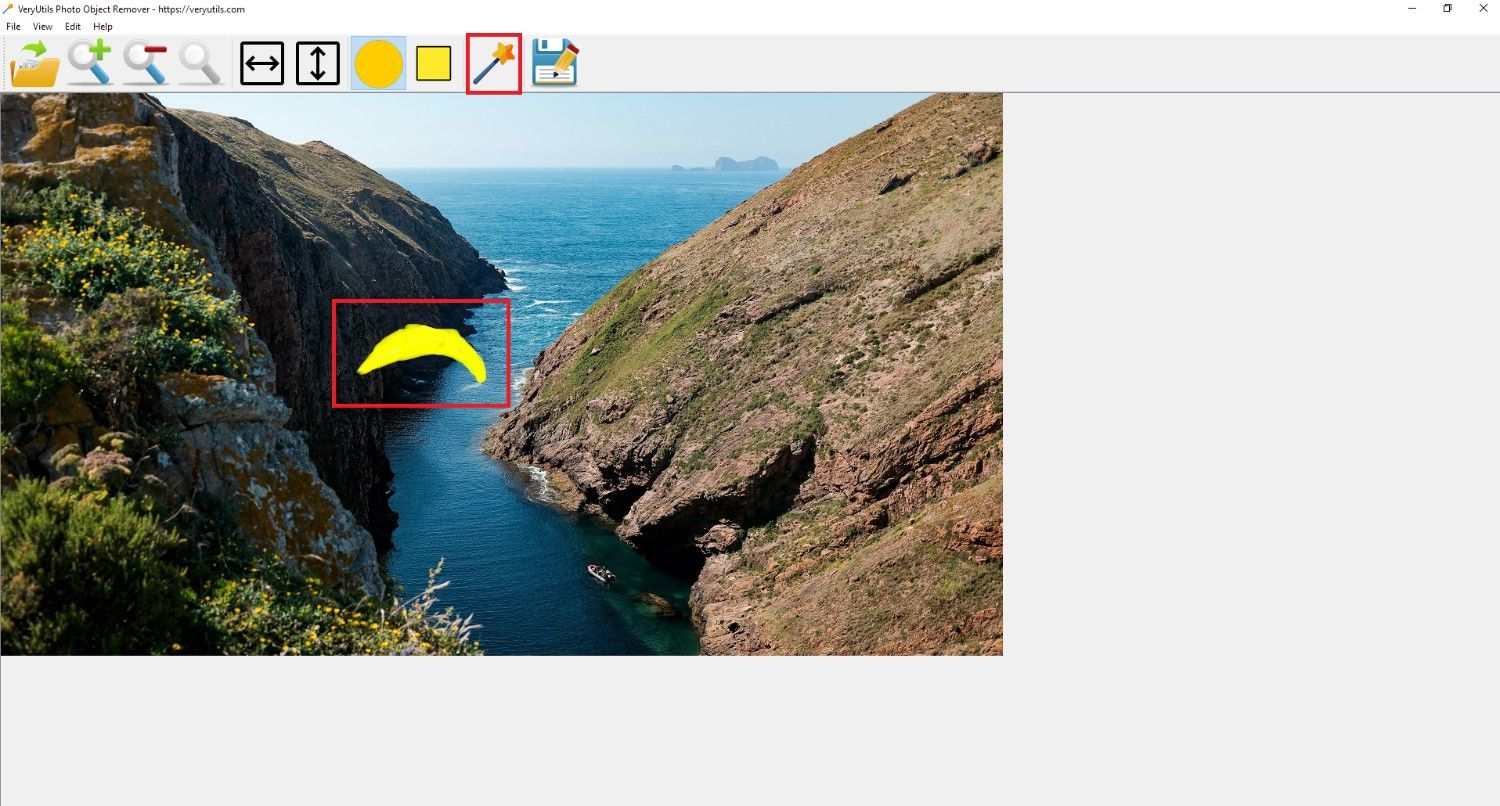The width and height of the screenshot is (1500, 806).
Task: Click the small boat in the water
Action: click(x=601, y=573)
